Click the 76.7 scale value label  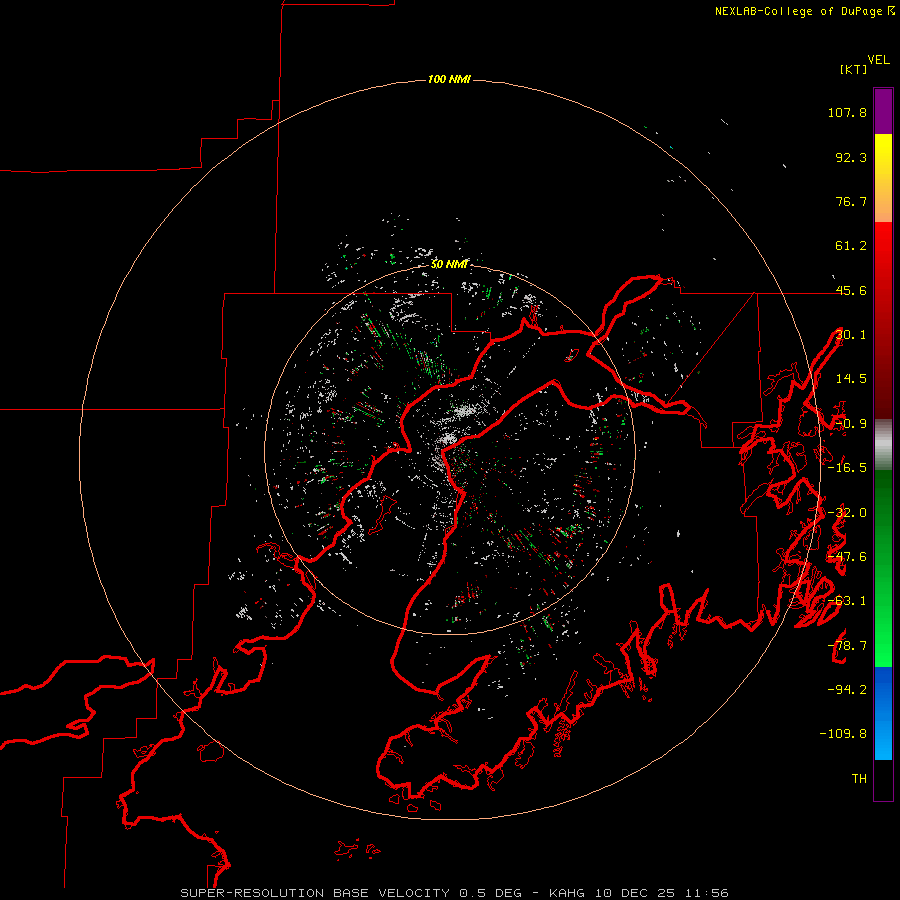pos(851,201)
